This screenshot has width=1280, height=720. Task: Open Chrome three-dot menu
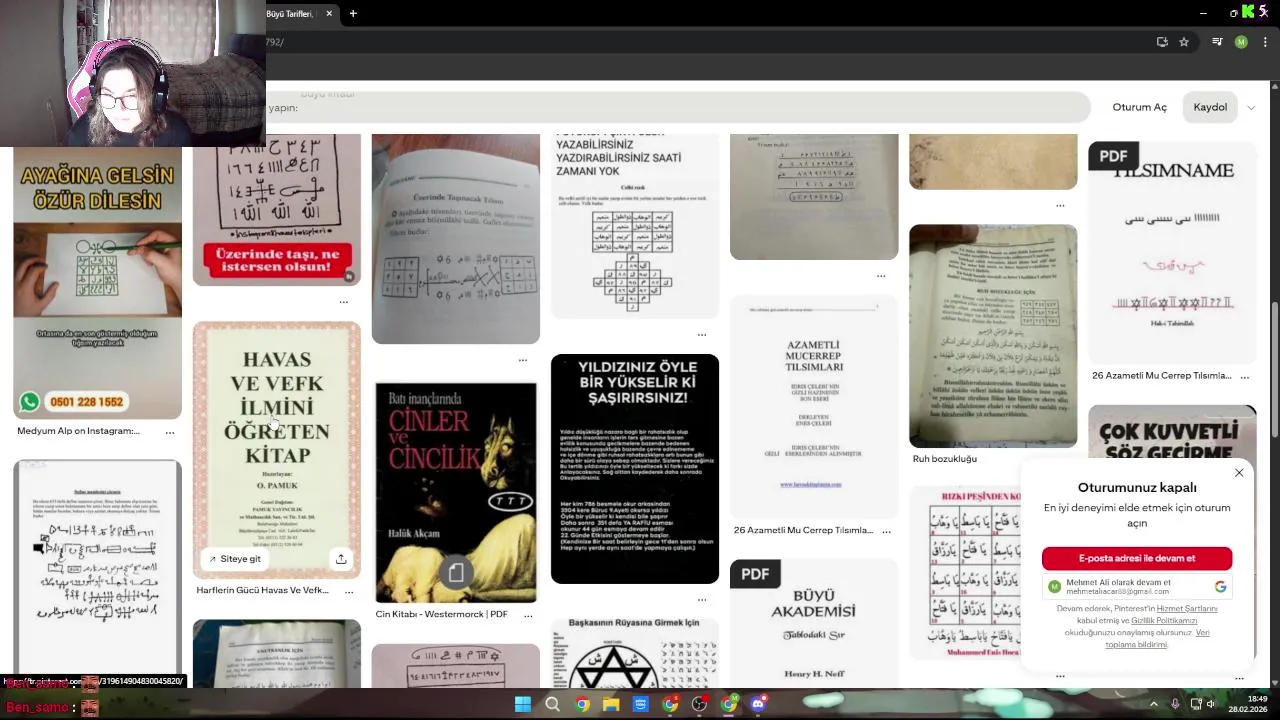point(1263,42)
